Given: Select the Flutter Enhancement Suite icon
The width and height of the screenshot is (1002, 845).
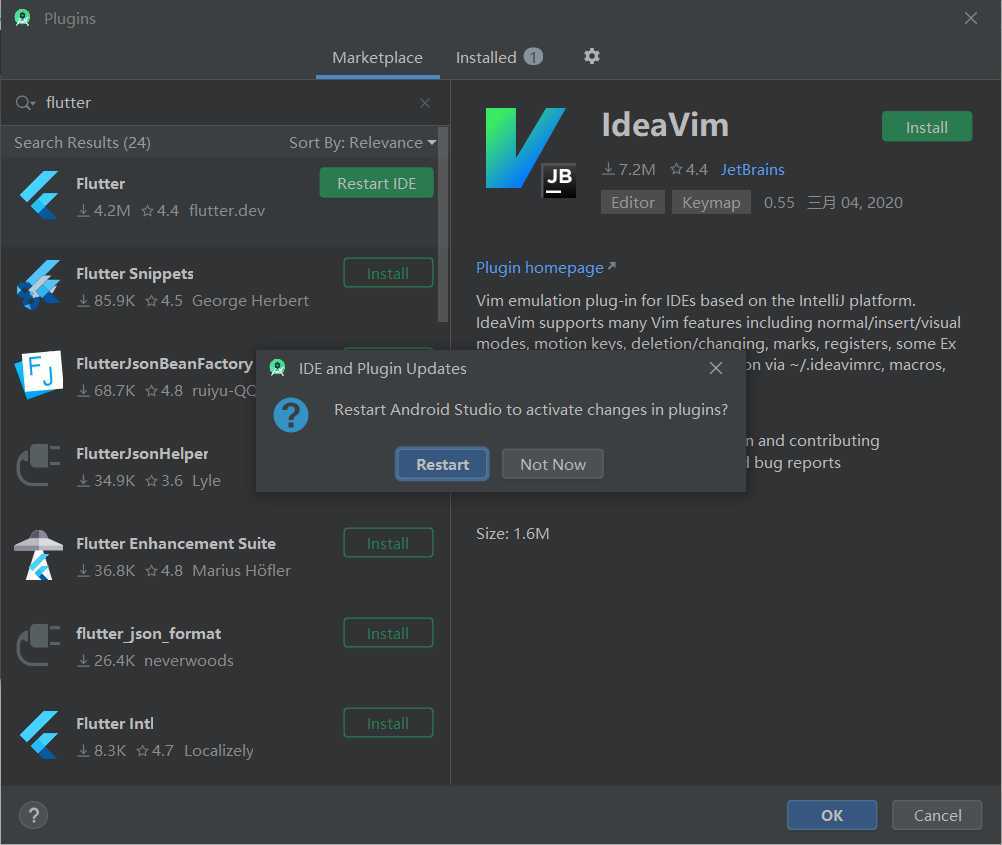Looking at the screenshot, I should click(38, 555).
